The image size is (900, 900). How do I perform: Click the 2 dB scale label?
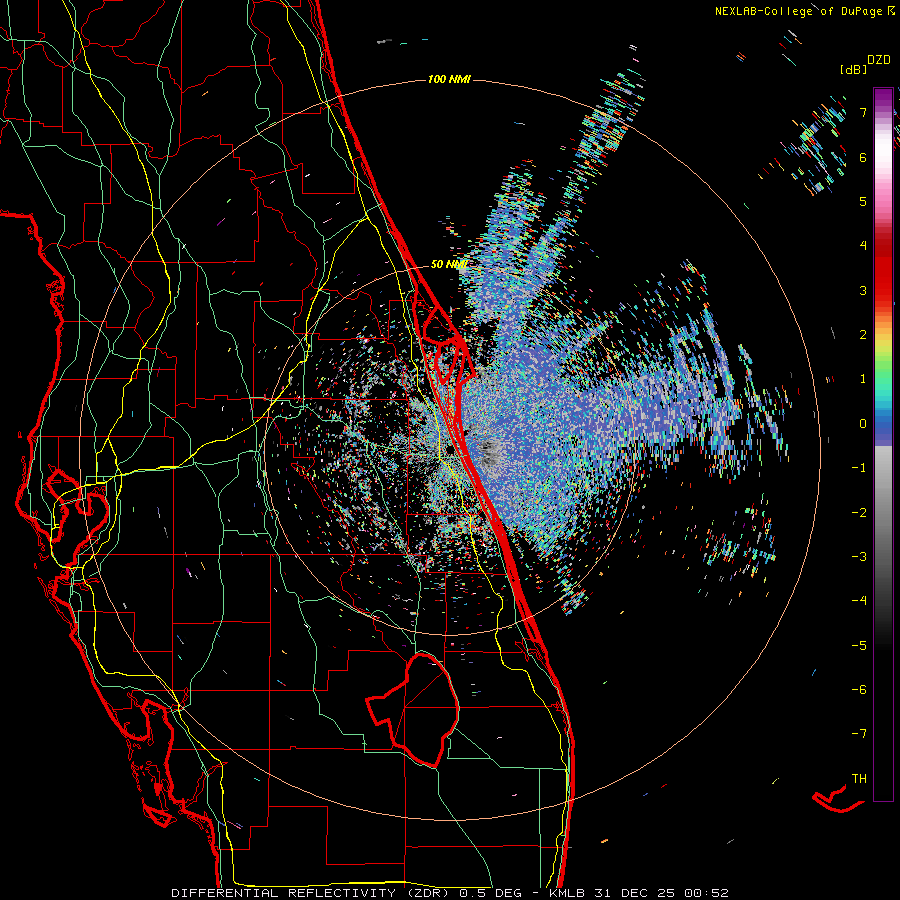click(863, 335)
